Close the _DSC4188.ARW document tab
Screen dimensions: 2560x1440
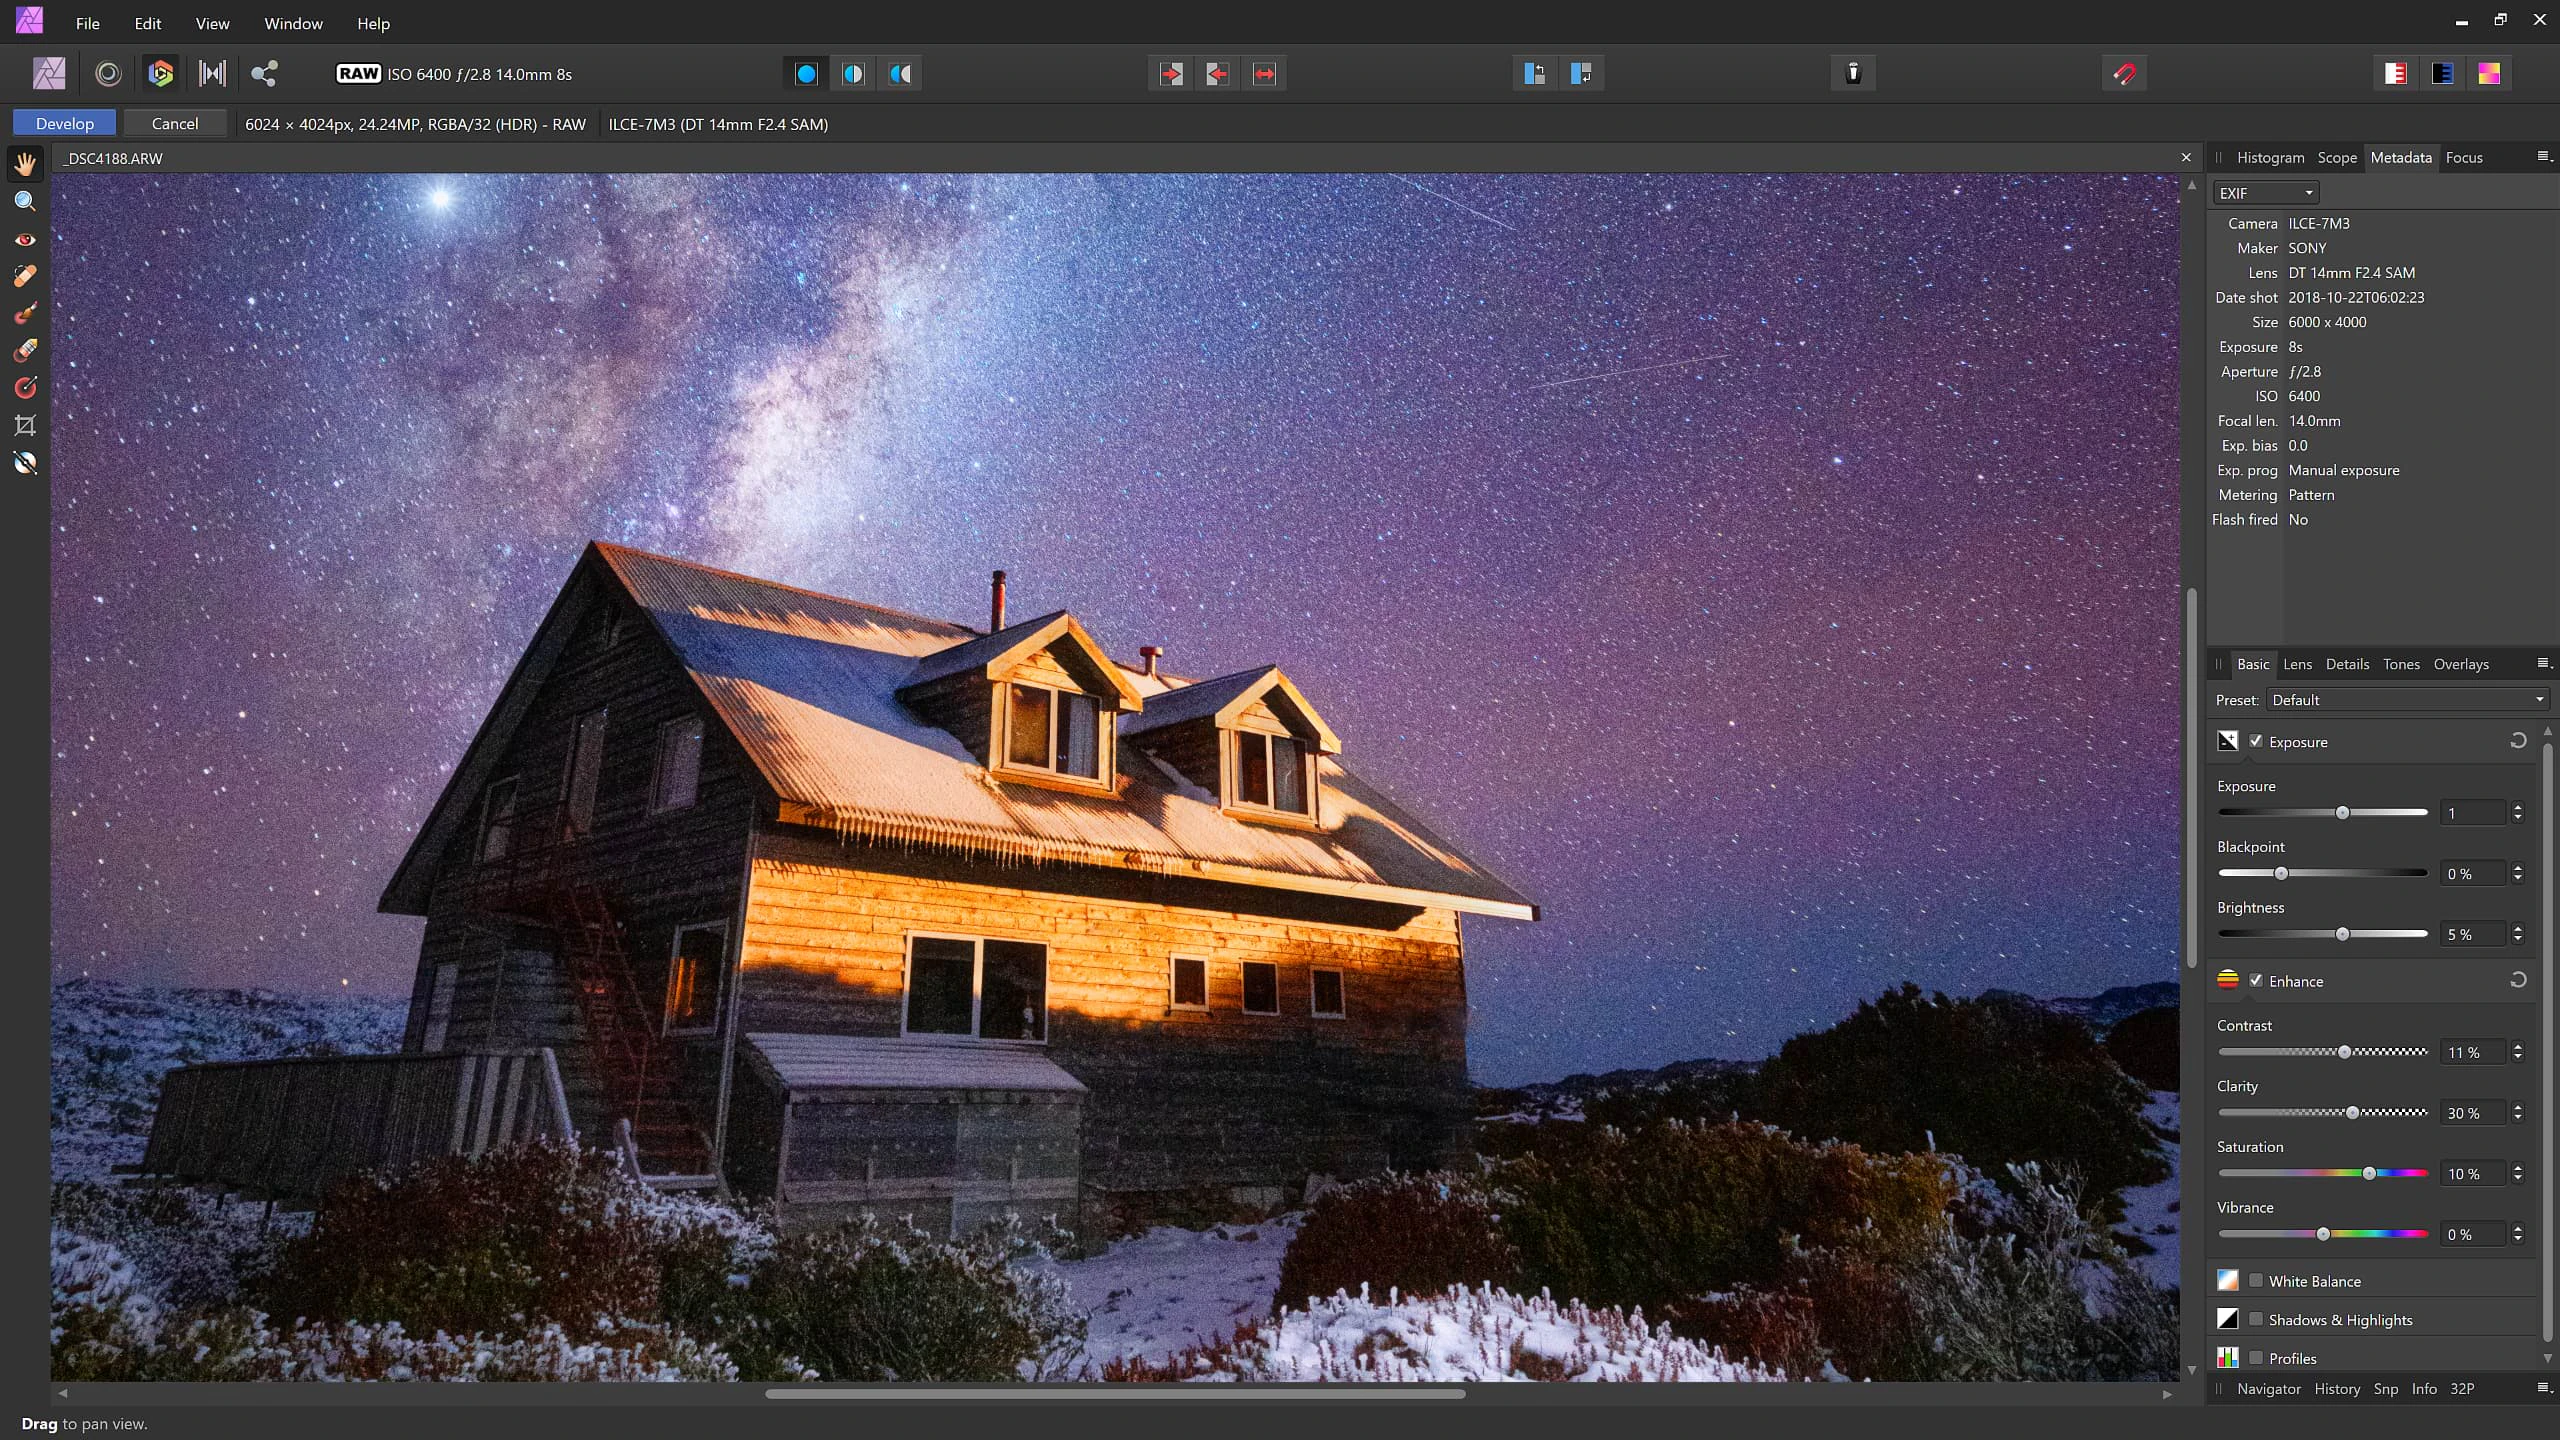point(2186,157)
